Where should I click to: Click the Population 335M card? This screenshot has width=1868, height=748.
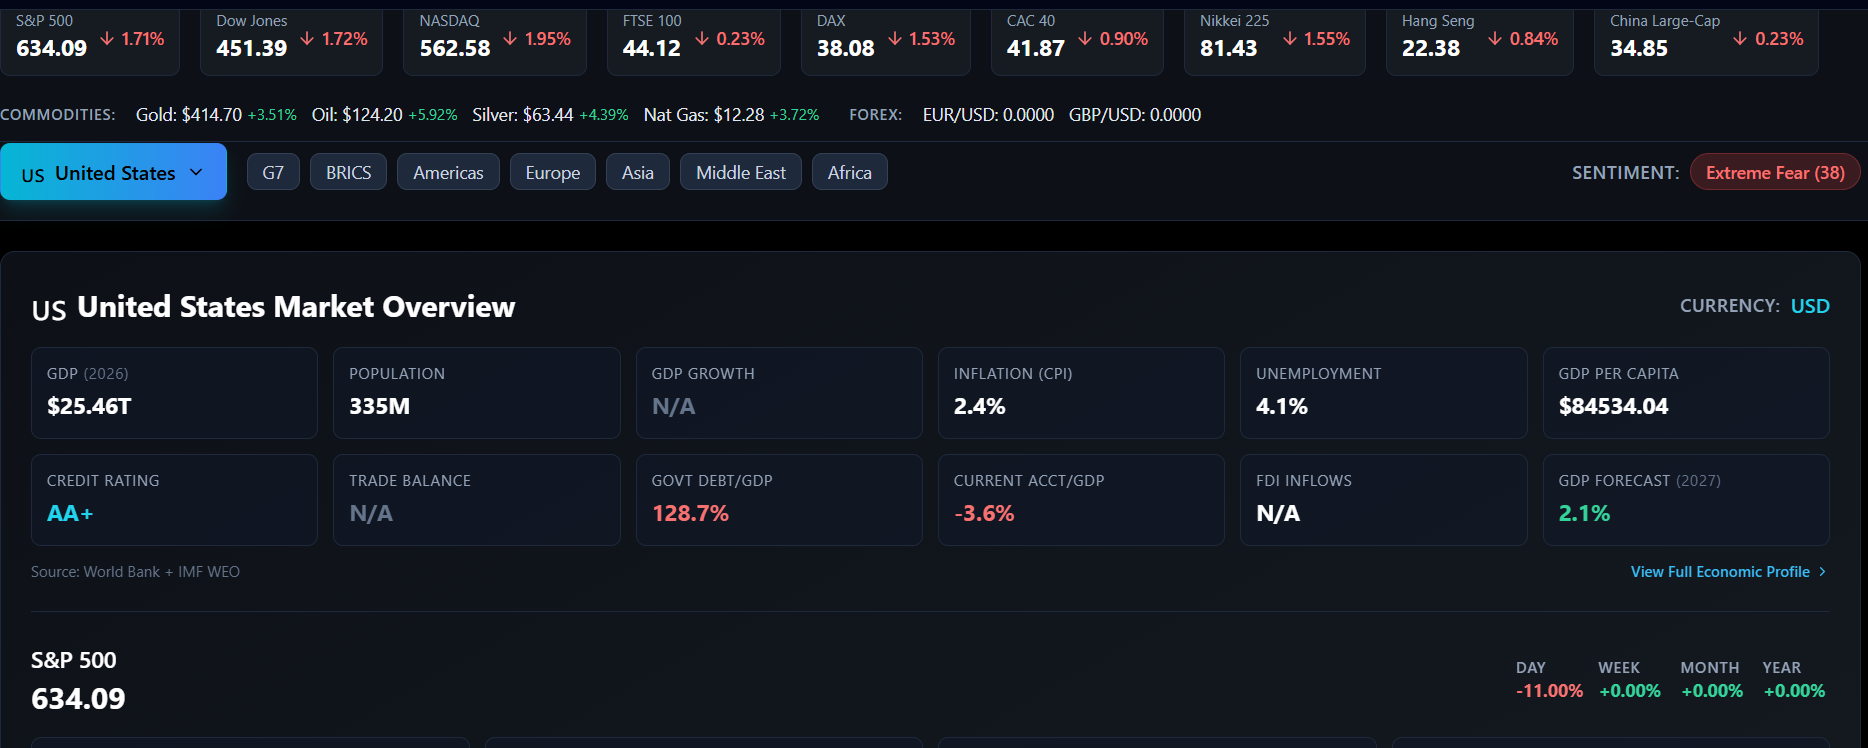[x=477, y=393]
